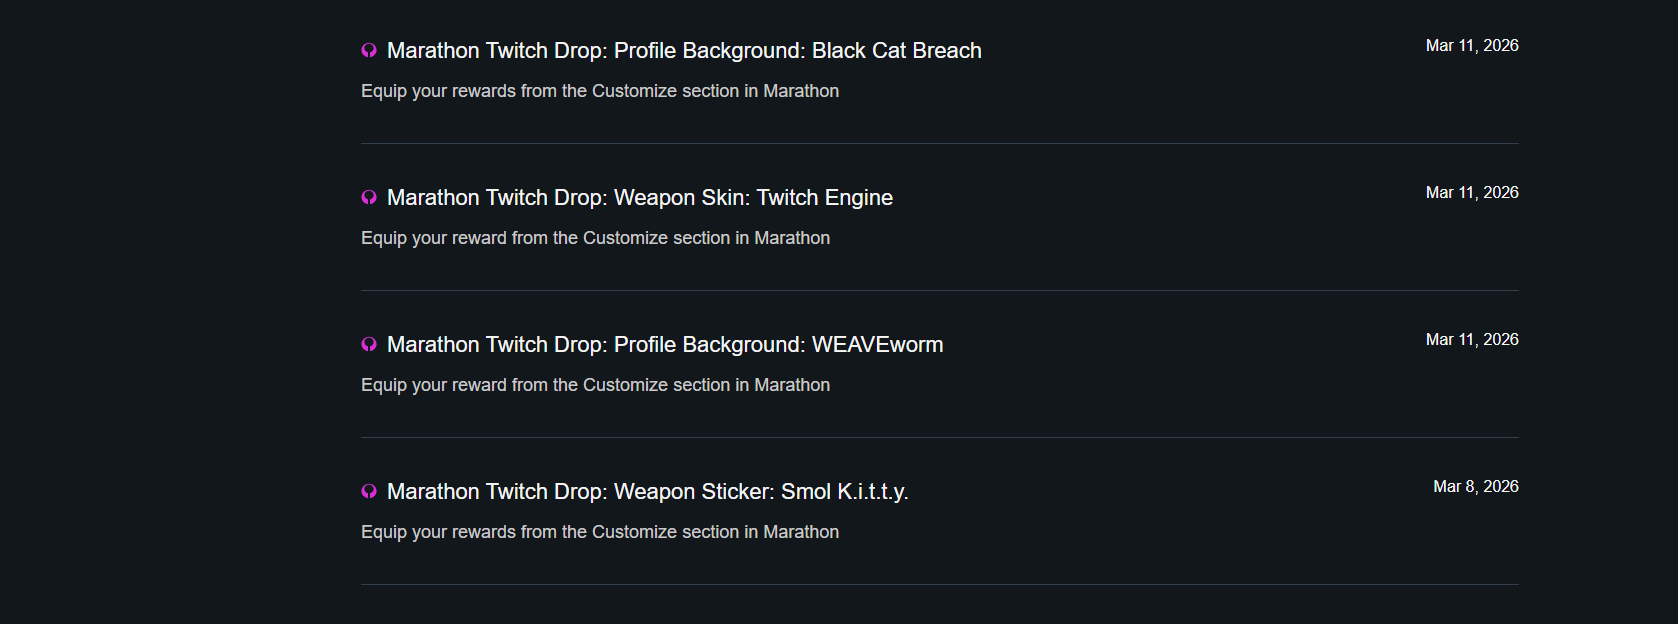
Task: Click the divider line below the WEAVEworm entry
Action: click(x=940, y=437)
